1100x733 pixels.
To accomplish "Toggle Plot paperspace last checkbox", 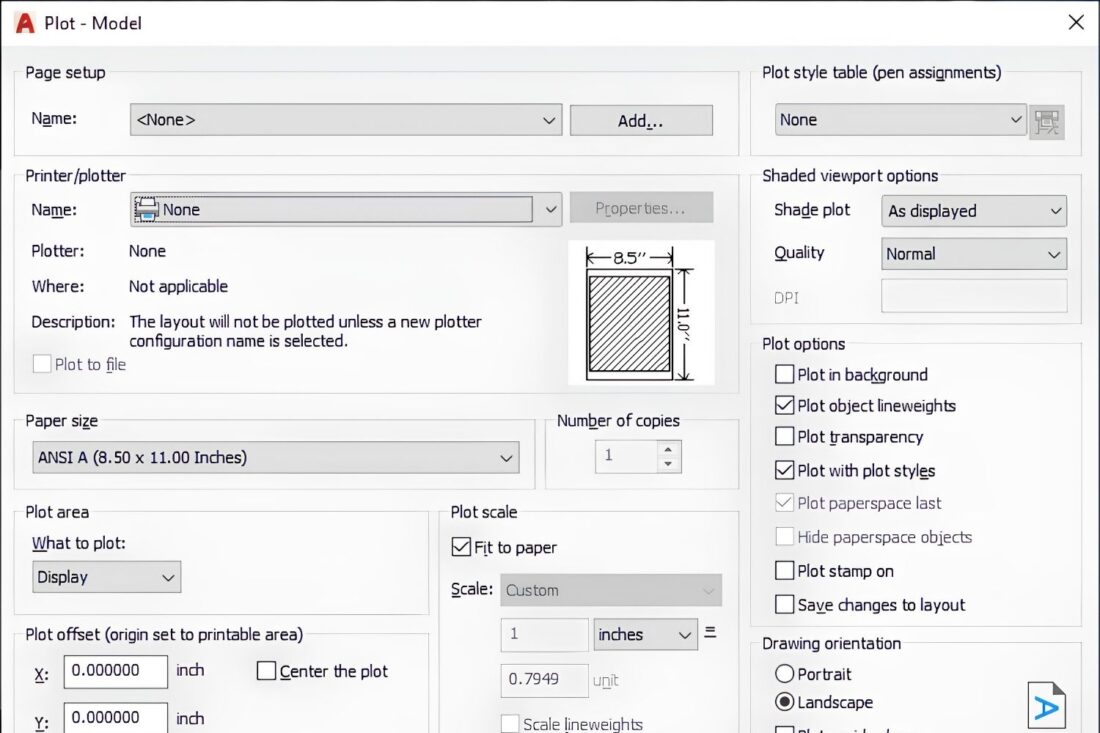I will coord(784,502).
